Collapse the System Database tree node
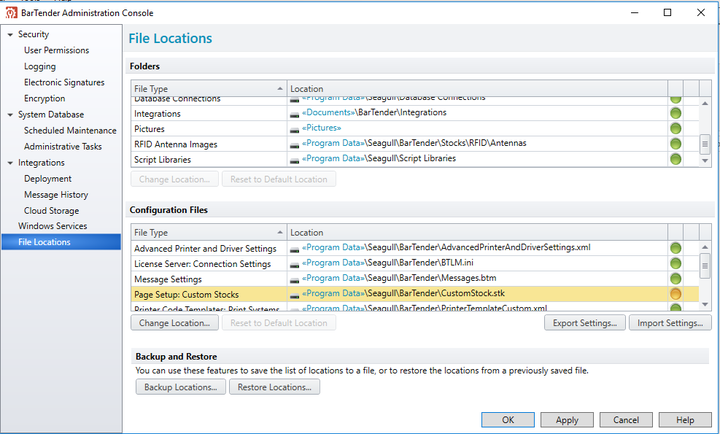Image resolution: width=720 pixels, height=434 pixels. [x=10, y=115]
